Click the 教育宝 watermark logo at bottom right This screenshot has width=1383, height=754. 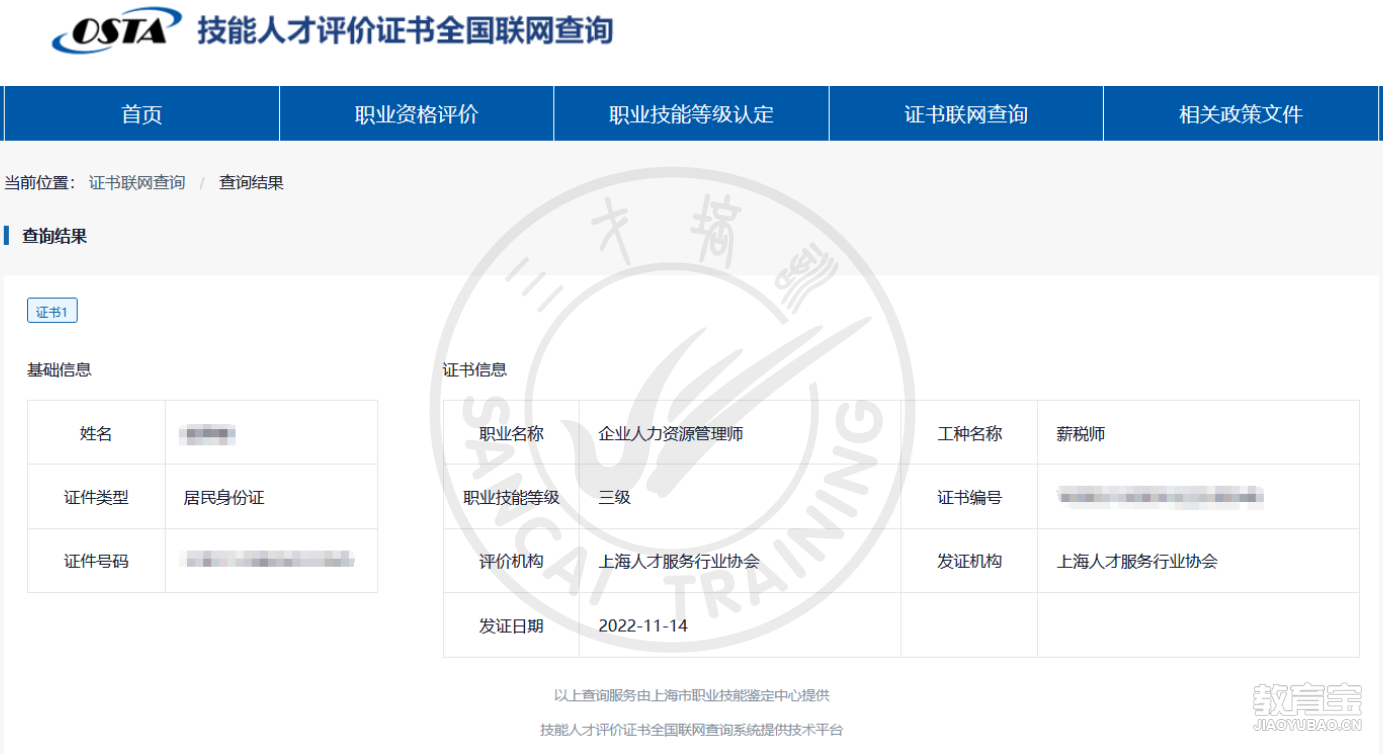click(1307, 705)
